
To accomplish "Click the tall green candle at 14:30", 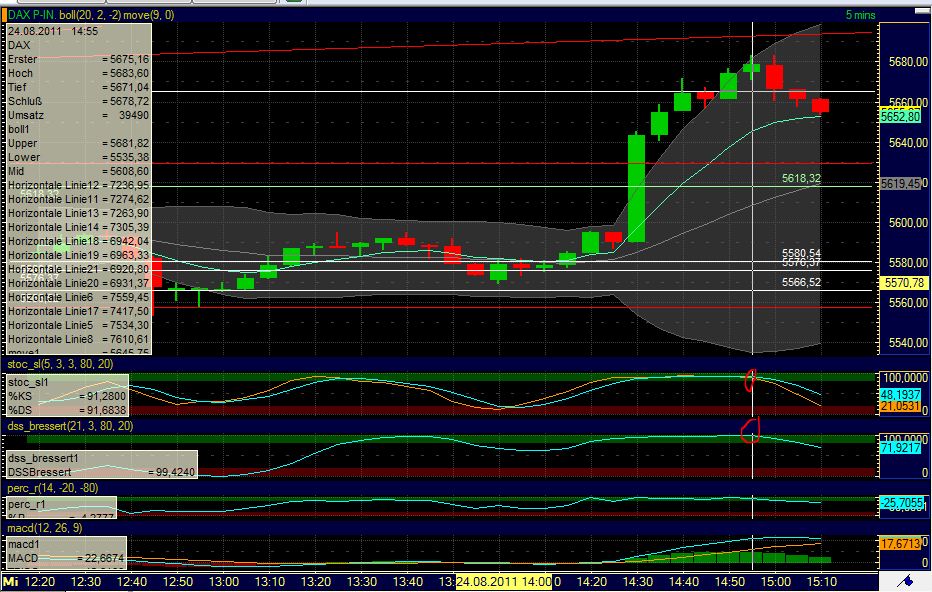I will tap(636, 187).
